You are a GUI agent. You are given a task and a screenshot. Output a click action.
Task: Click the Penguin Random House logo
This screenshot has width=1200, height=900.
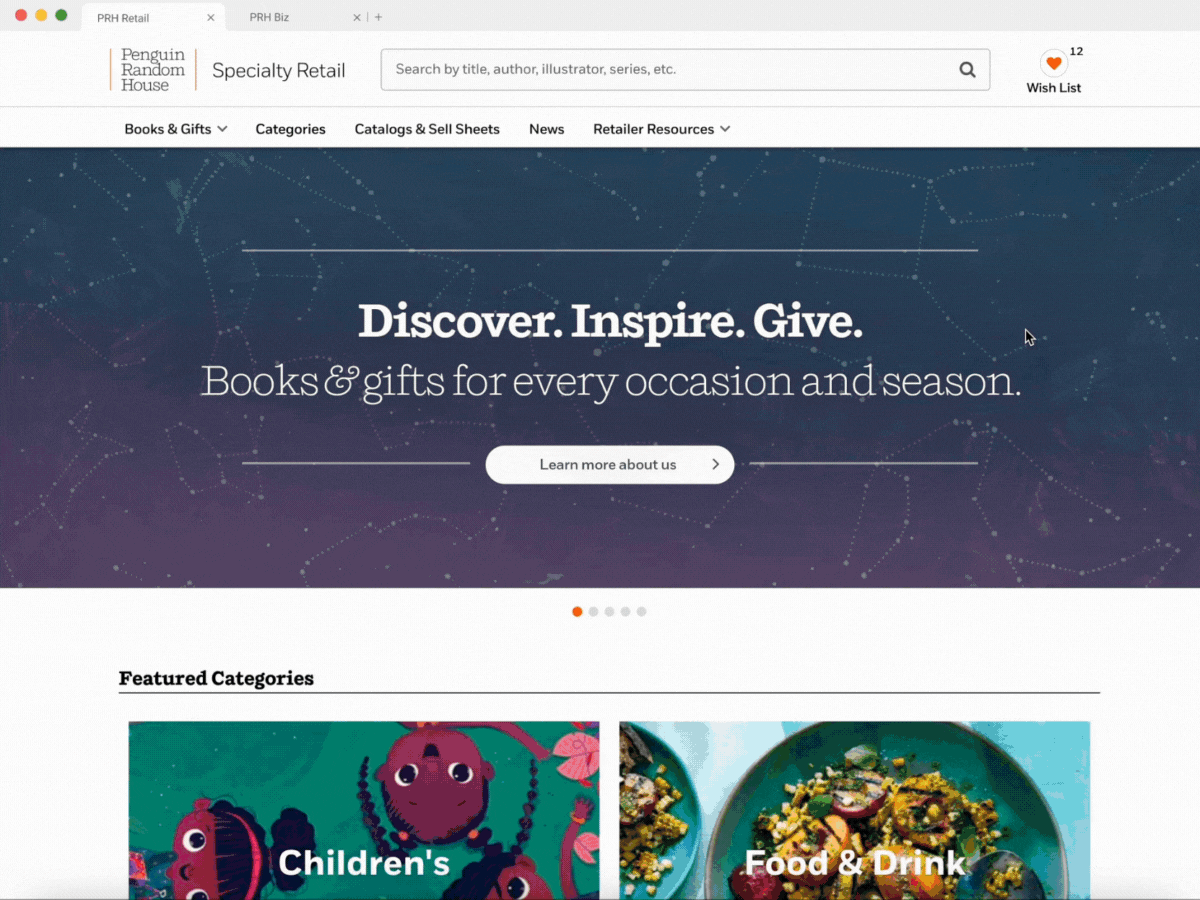pyautogui.click(x=153, y=70)
